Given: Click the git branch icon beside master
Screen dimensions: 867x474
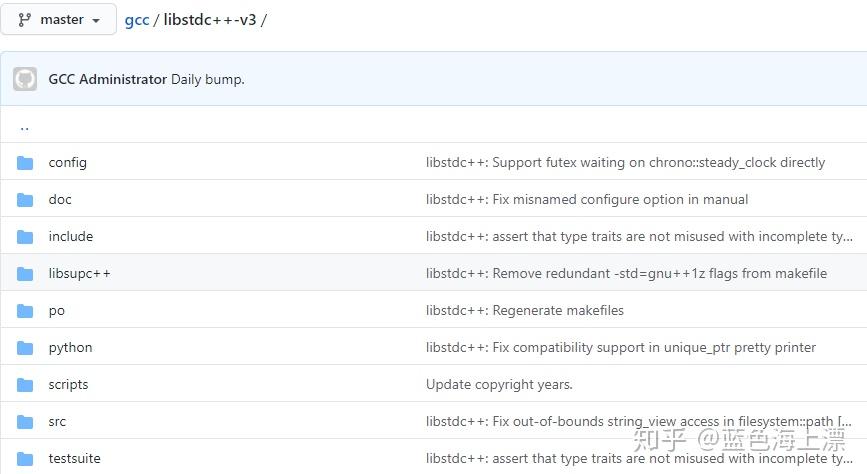Looking at the screenshot, I should pos(24,20).
